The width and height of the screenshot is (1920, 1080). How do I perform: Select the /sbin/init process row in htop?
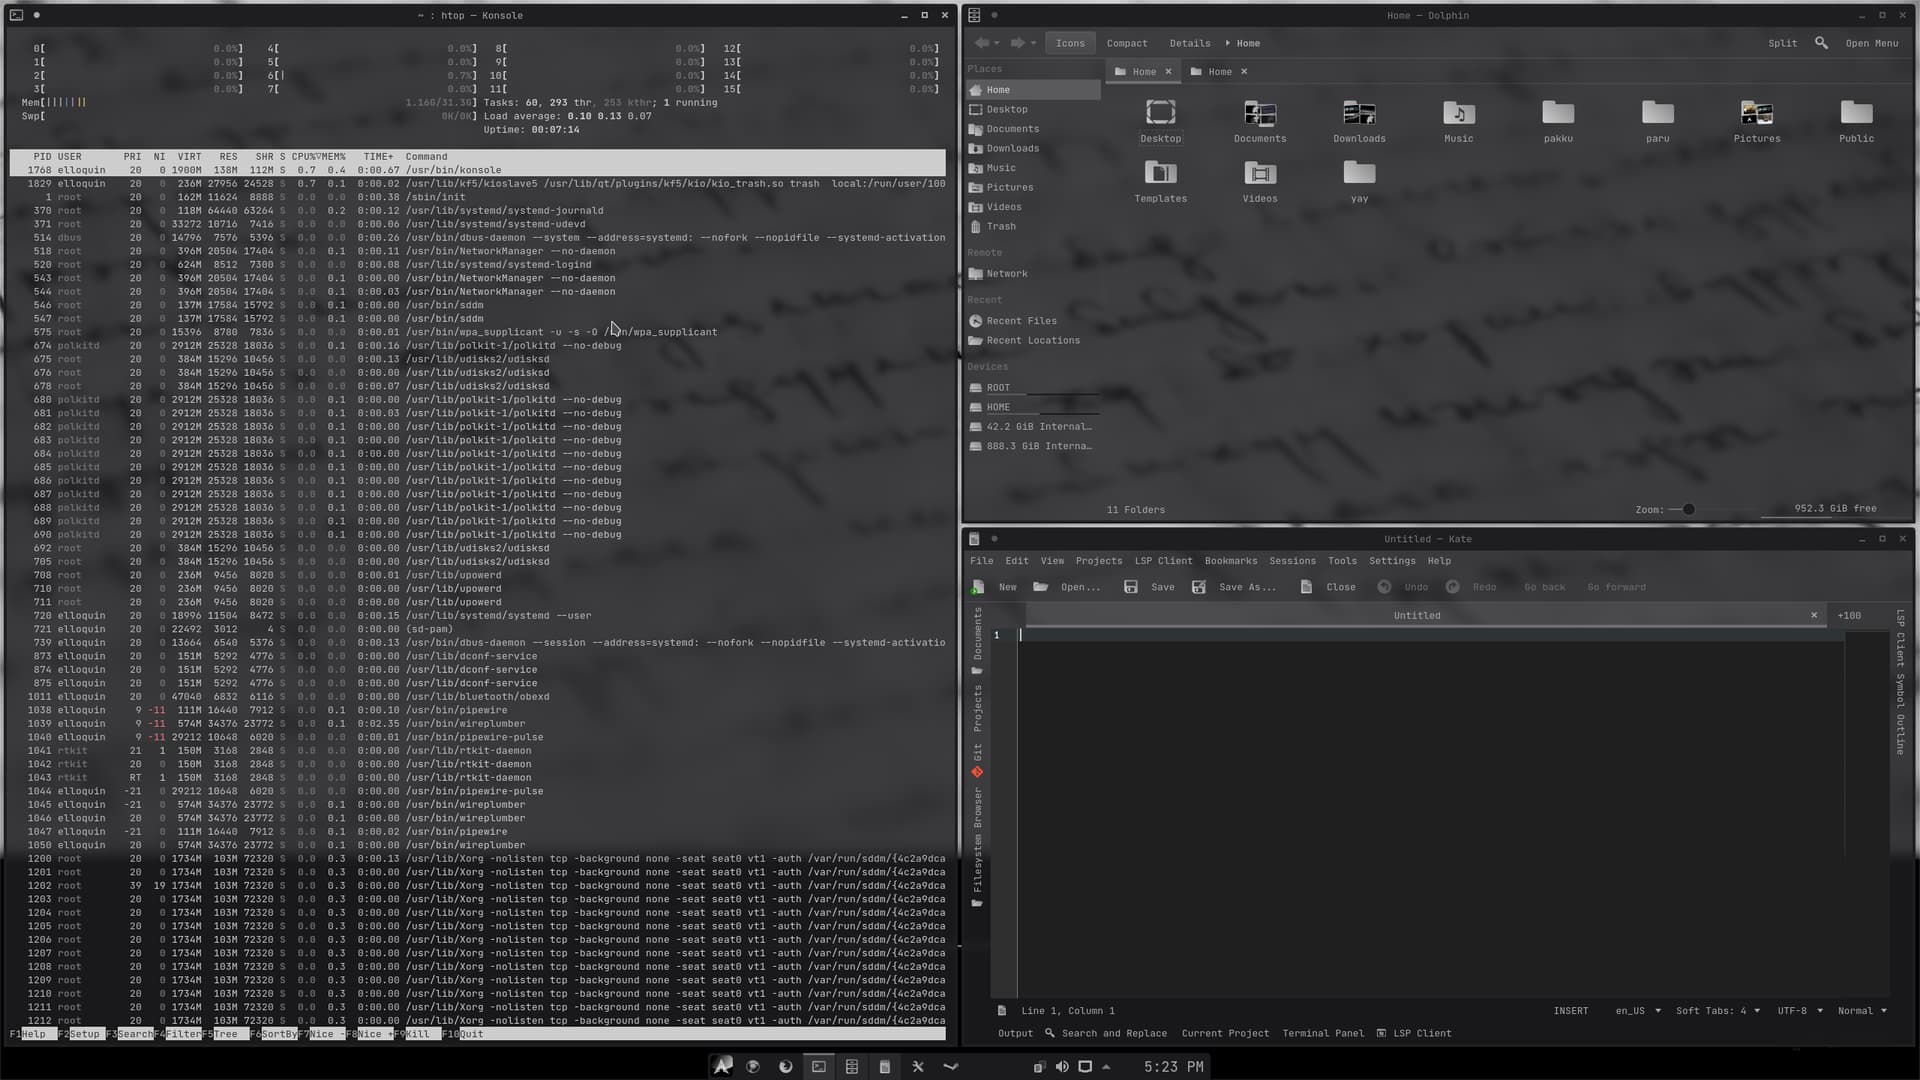pos(477,197)
